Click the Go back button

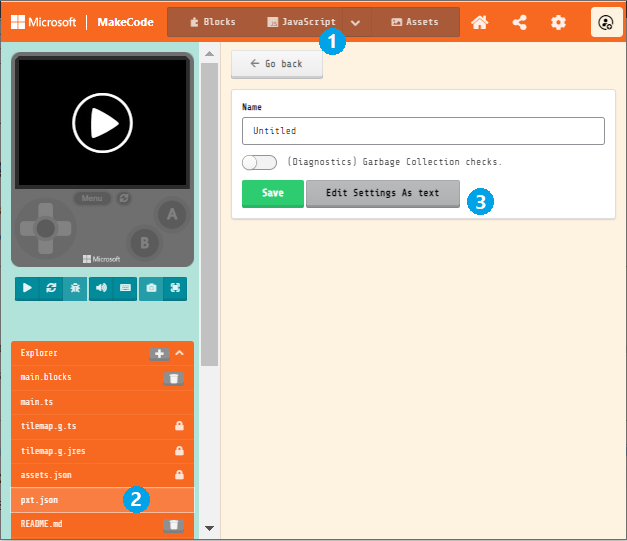[x=277, y=64]
